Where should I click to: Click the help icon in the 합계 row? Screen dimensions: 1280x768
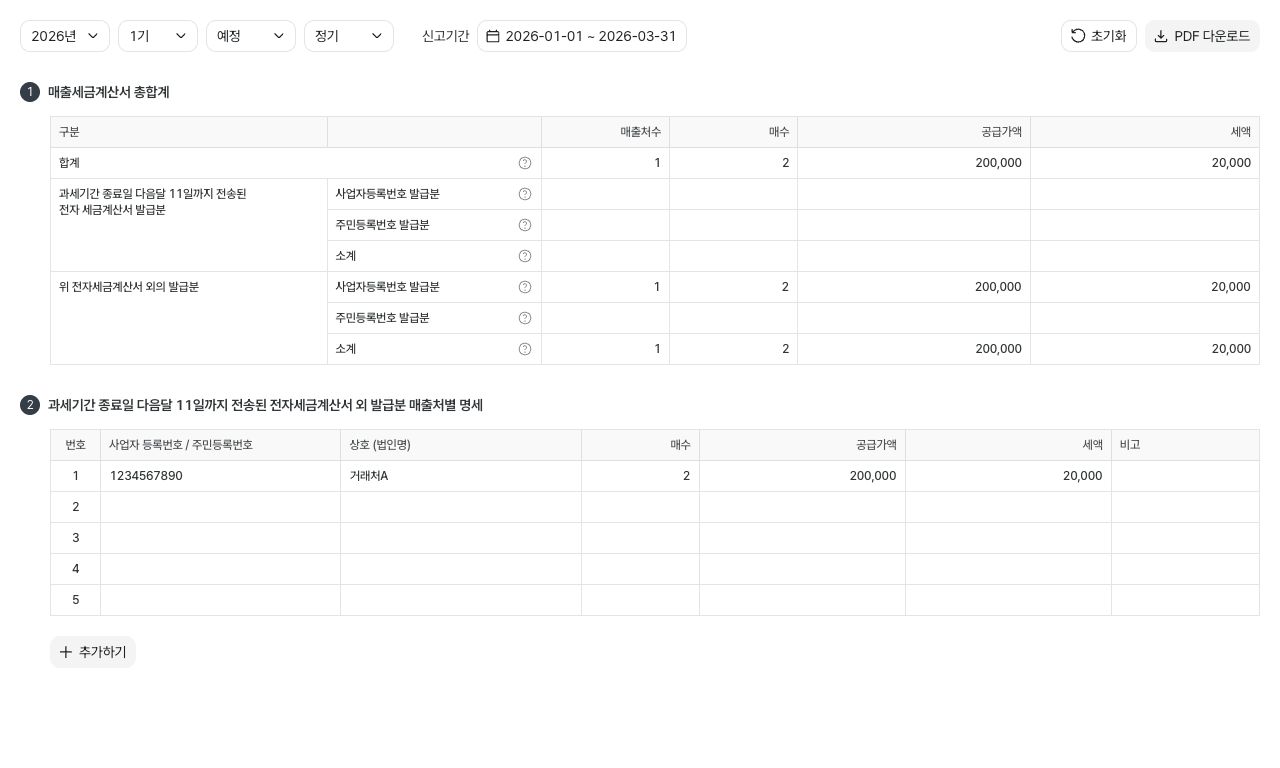[x=525, y=163]
